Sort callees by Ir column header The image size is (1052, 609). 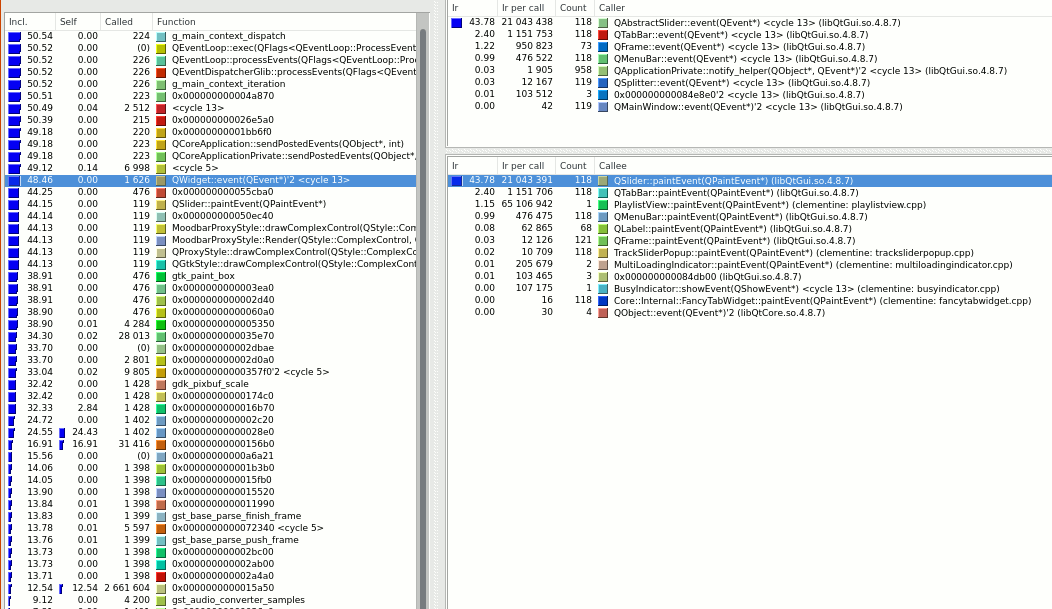pyautogui.click(x=472, y=166)
